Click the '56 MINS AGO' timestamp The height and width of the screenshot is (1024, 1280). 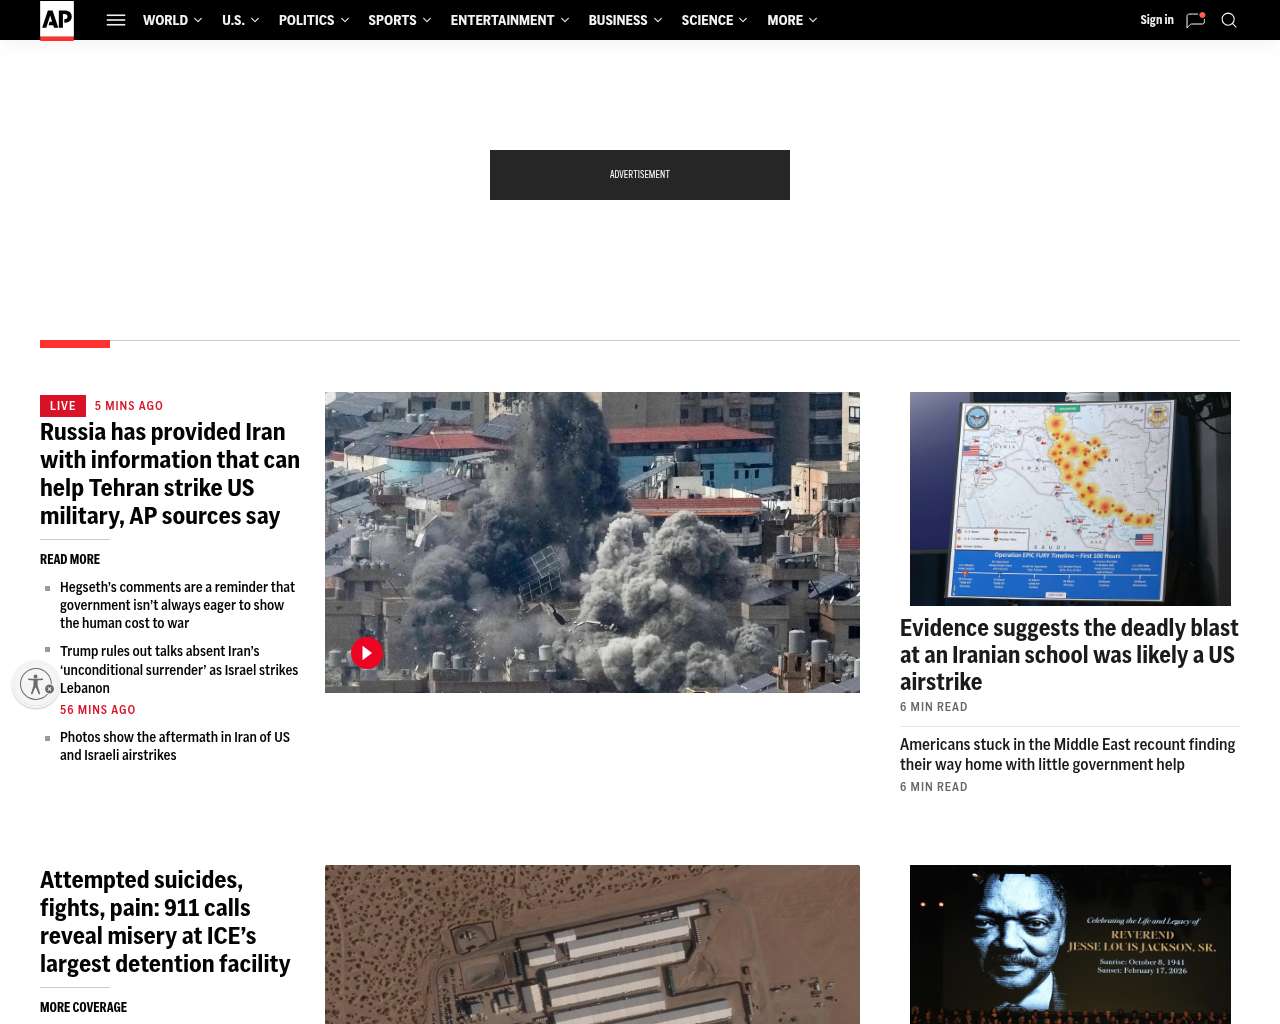click(x=98, y=710)
